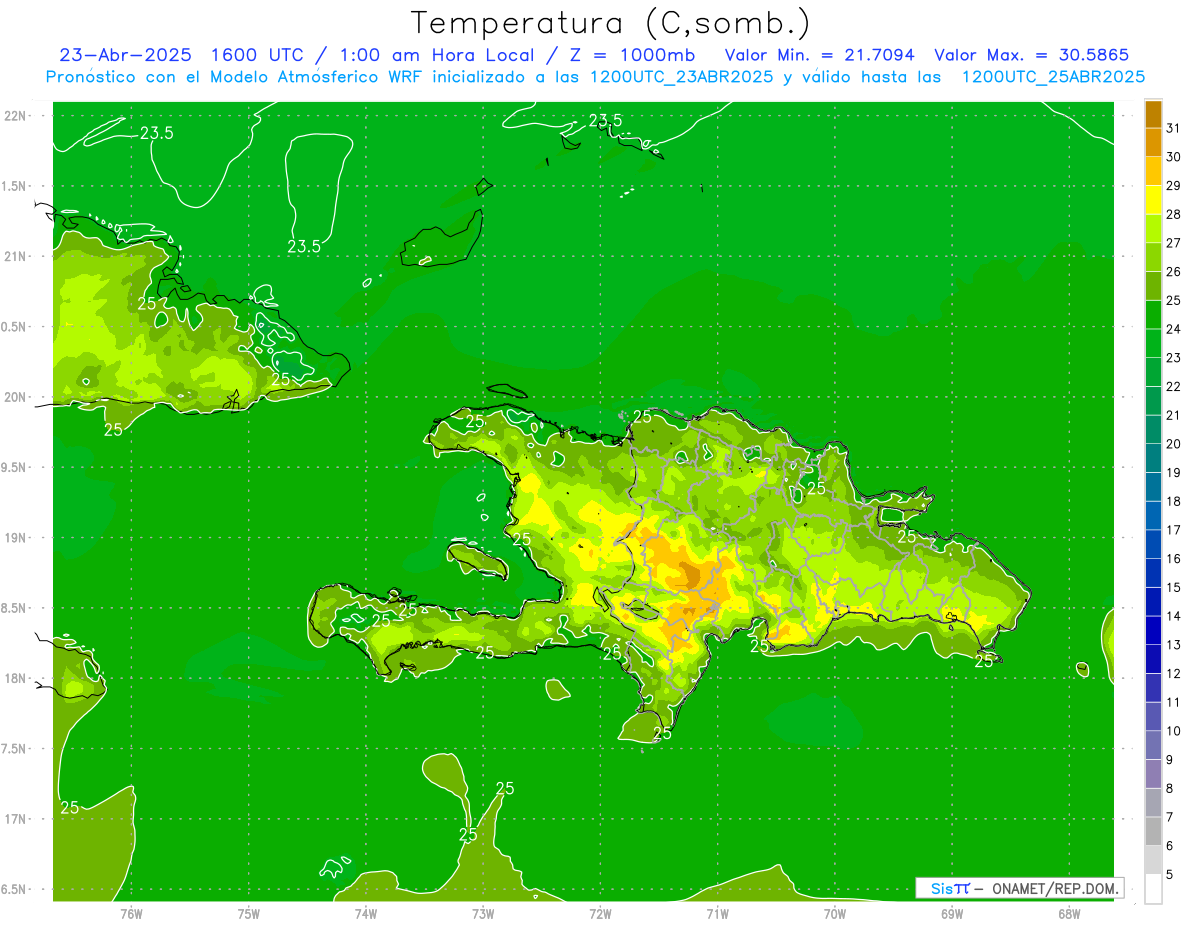Image resolution: width=1200 pixels, height=927 pixels.
Task: Click the 20N latitude axis label
Action: click(x=15, y=397)
